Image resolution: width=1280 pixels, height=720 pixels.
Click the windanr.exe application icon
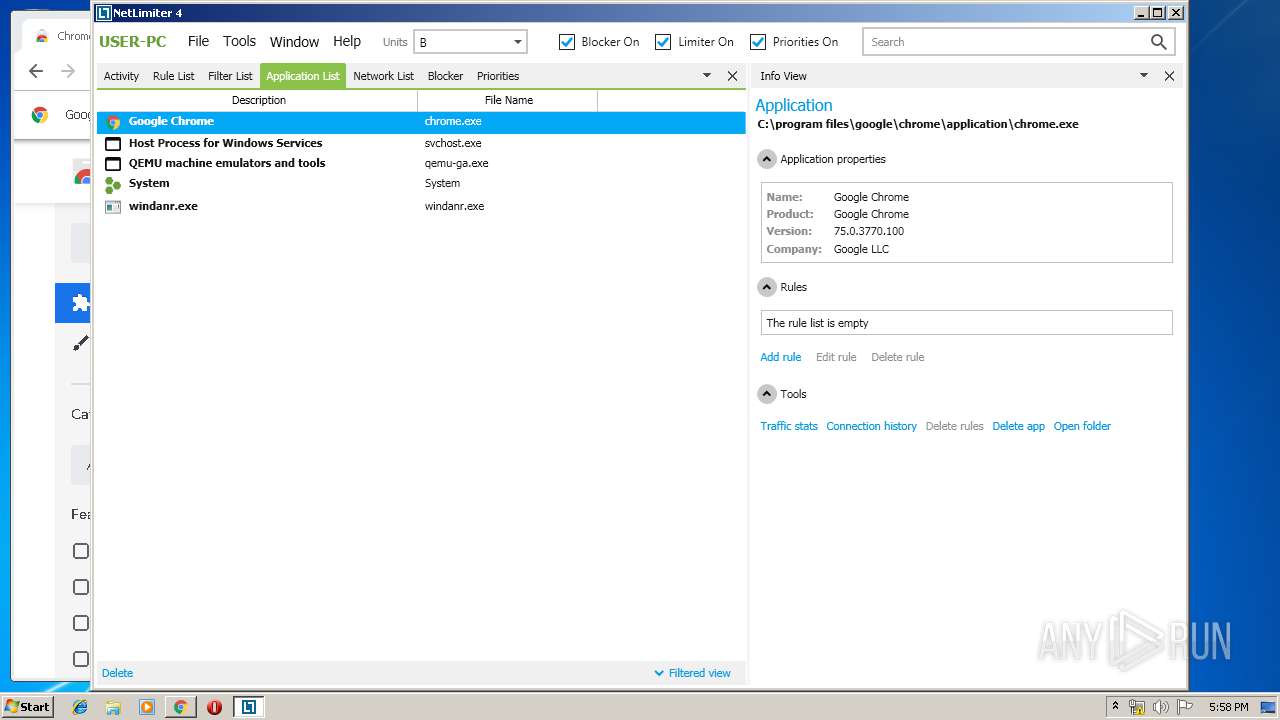click(113, 206)
